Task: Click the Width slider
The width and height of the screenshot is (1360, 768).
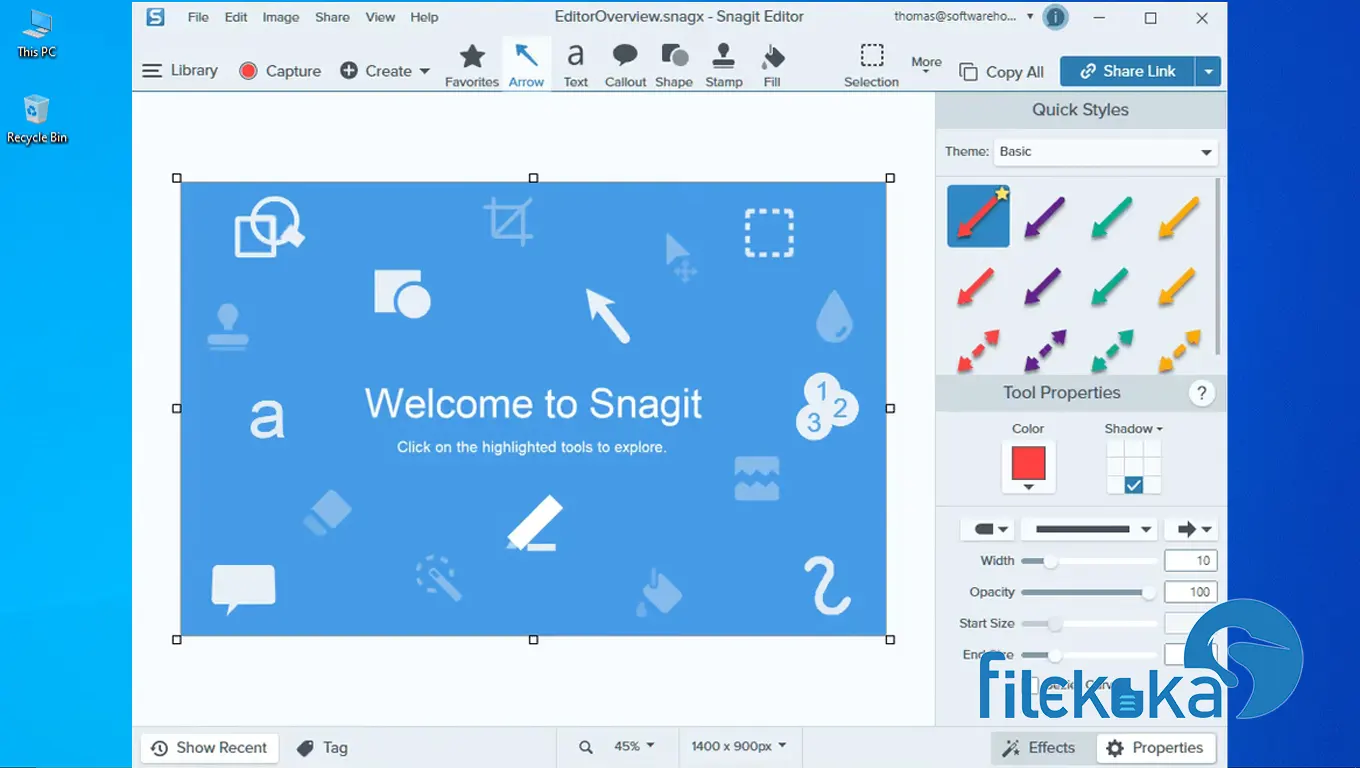Action: 1089,561
